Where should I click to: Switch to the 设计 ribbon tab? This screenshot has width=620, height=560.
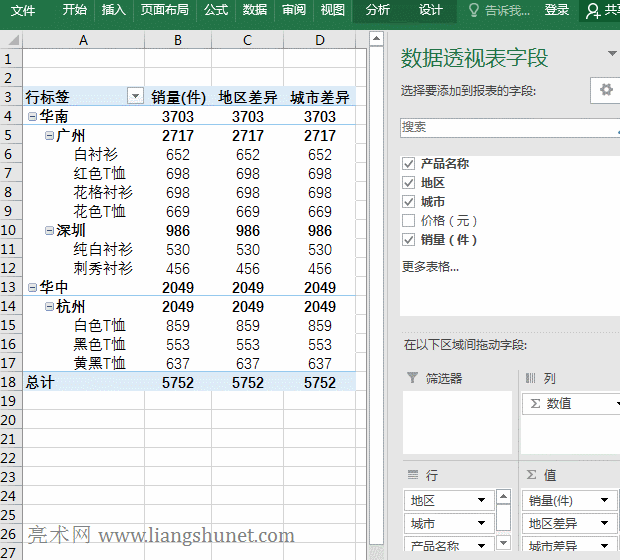430,10
